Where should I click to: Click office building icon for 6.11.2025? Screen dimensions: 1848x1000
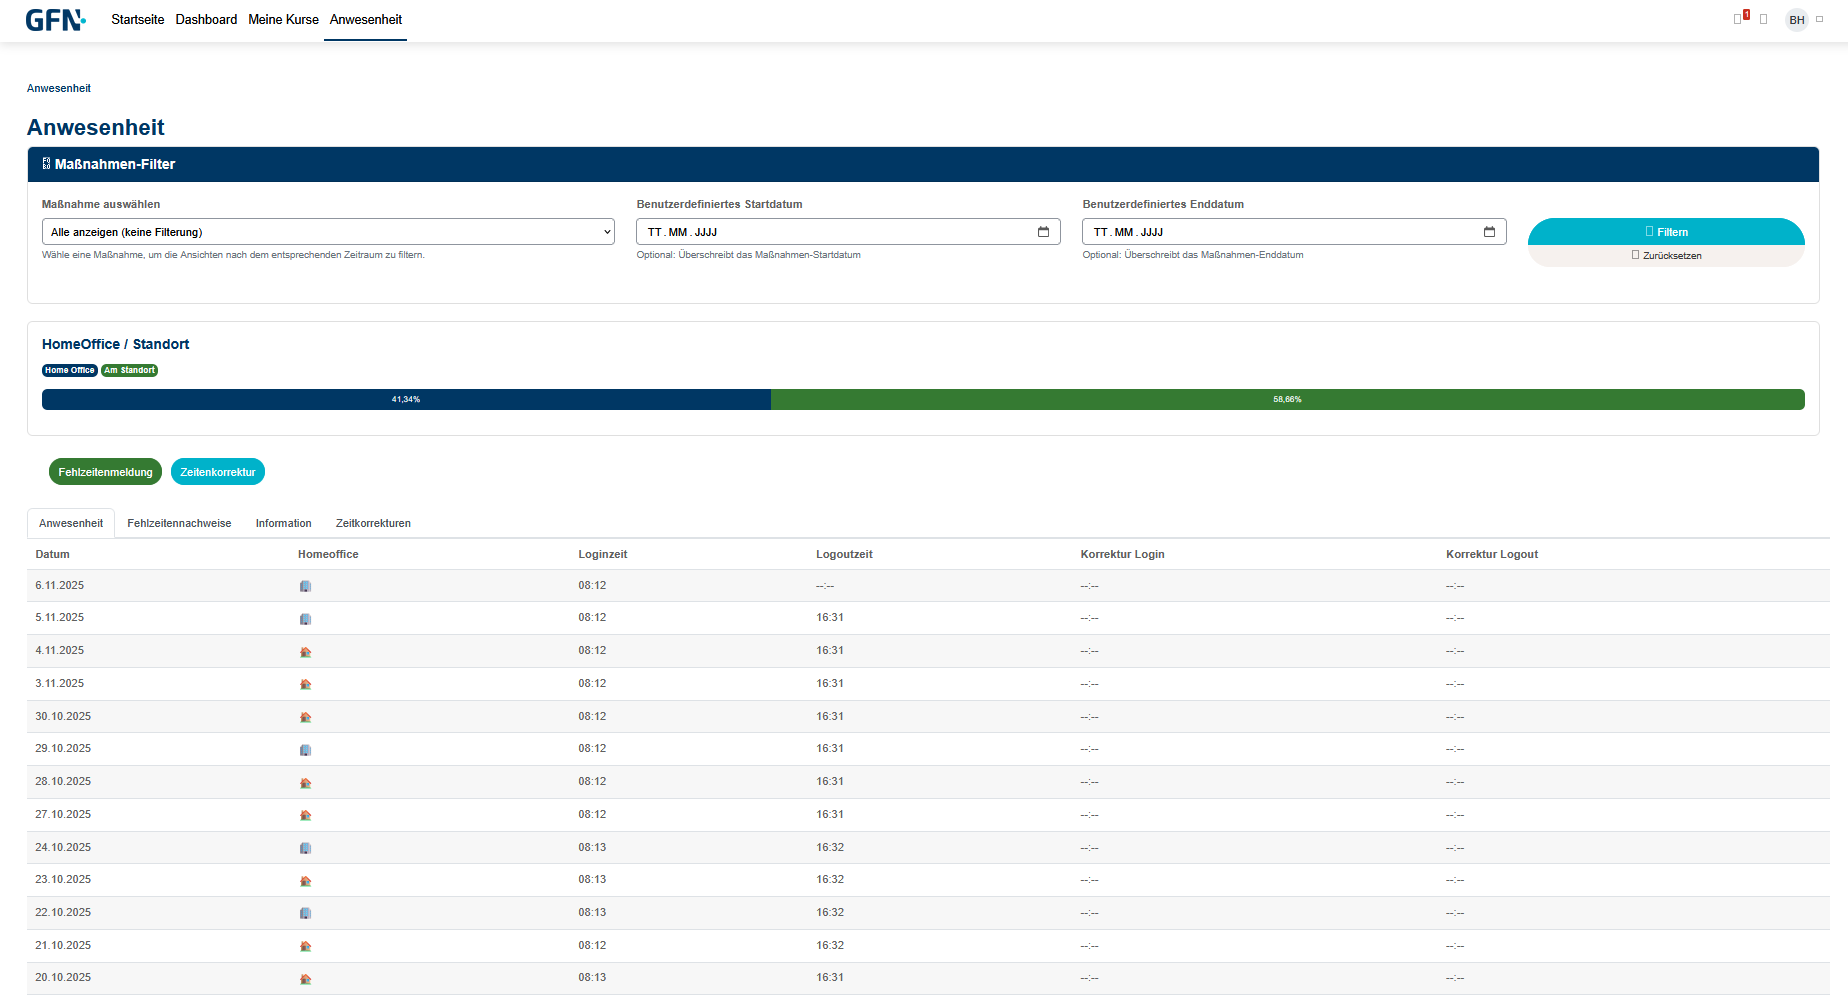305,586
